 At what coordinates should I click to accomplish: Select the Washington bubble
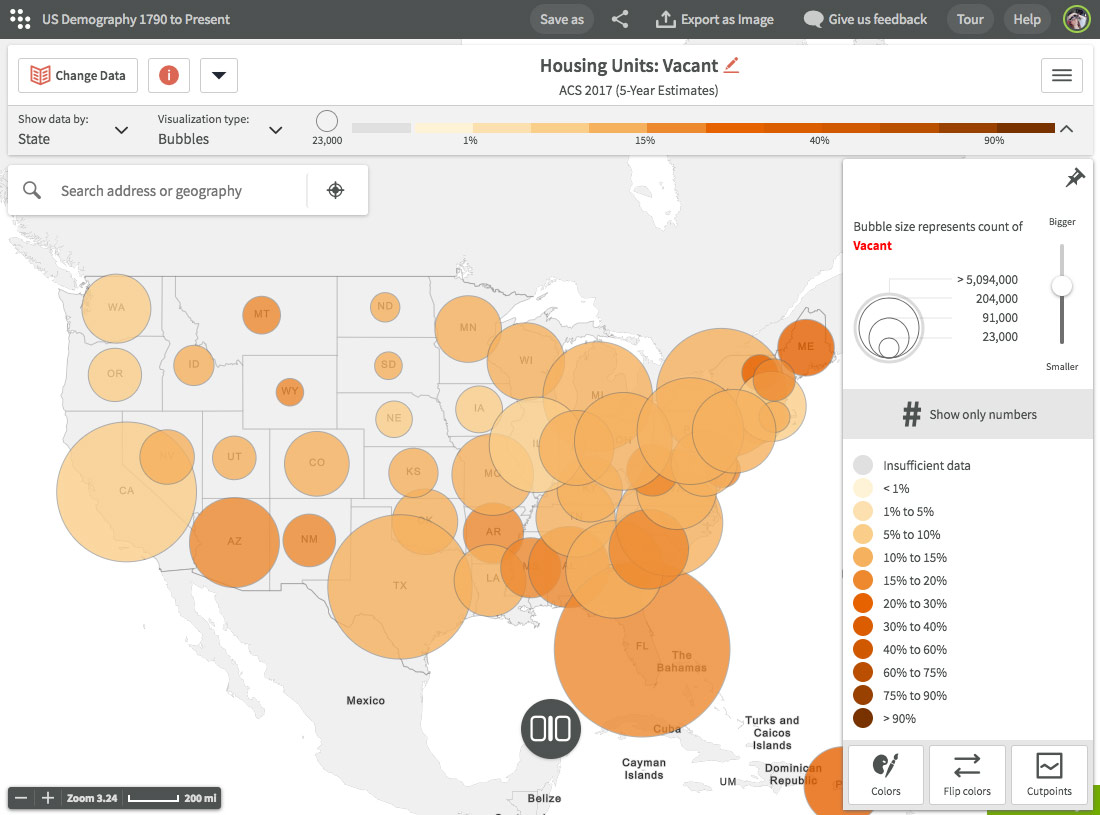116,309
